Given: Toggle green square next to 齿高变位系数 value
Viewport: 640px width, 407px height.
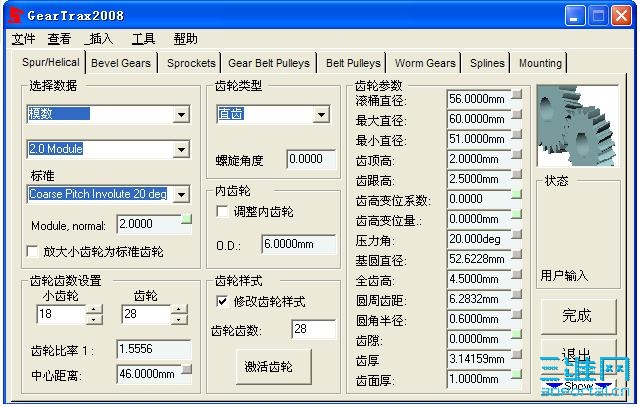Looking at the screenshot, I should [517, 195].
